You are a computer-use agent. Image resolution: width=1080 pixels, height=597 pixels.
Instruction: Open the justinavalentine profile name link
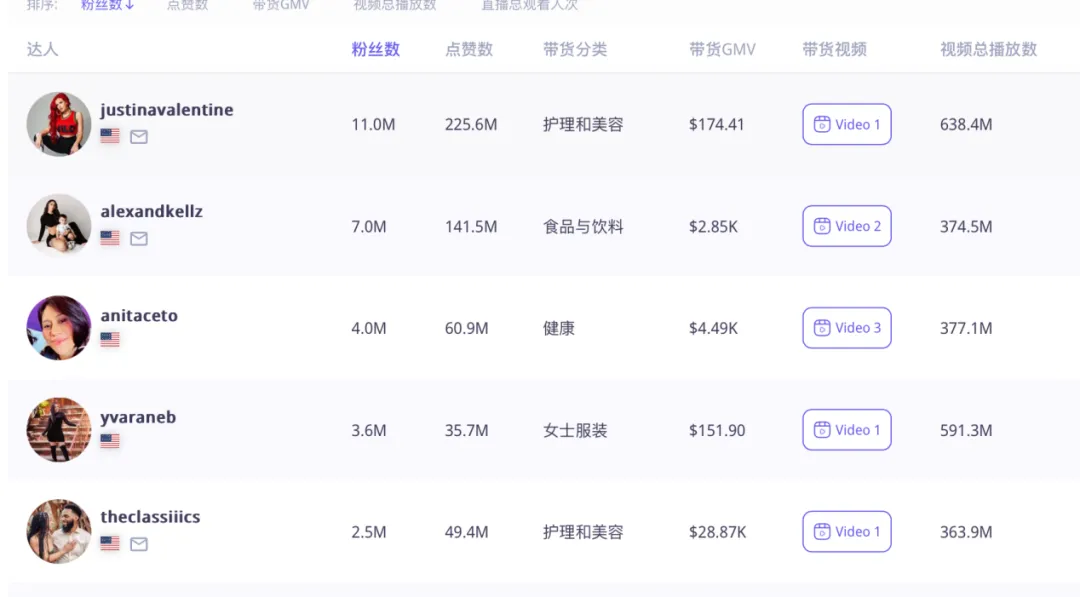pyautogui.click(x=167, y=110)
